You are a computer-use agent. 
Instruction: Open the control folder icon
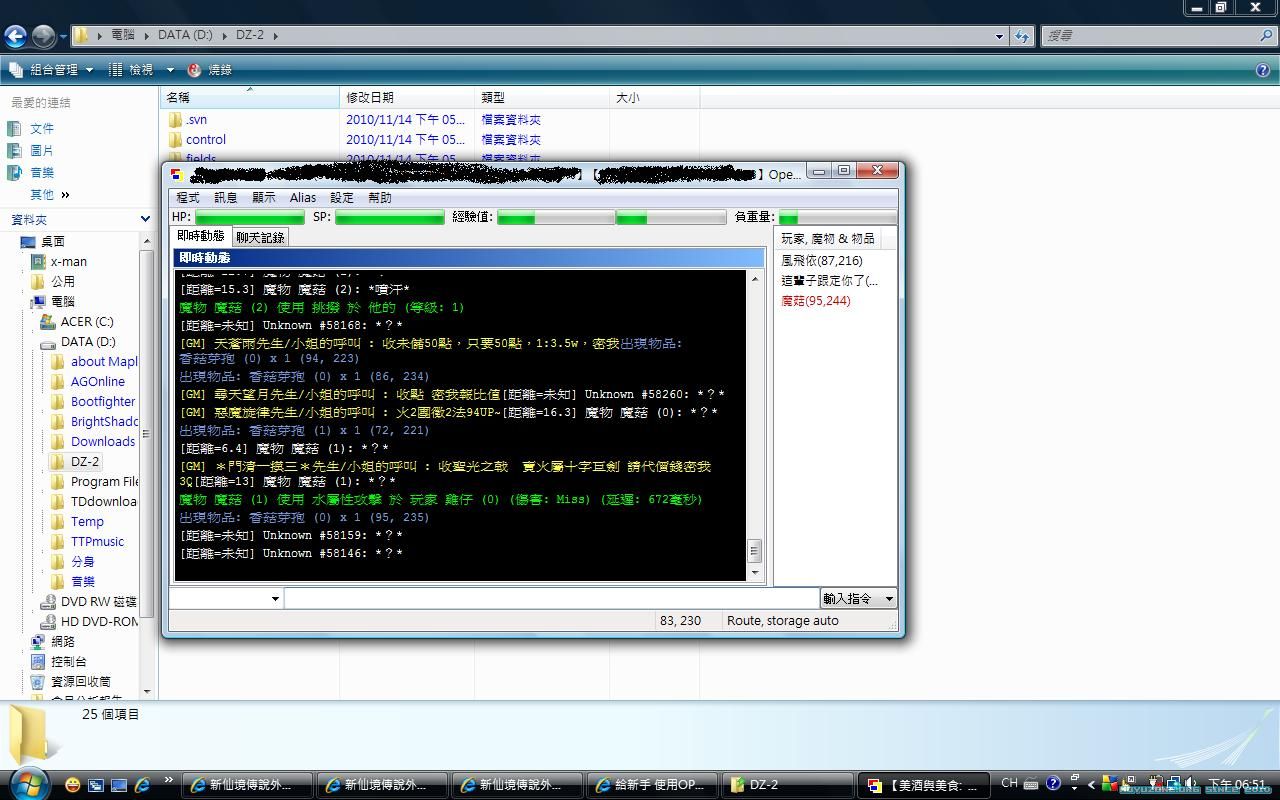[176, 140]
